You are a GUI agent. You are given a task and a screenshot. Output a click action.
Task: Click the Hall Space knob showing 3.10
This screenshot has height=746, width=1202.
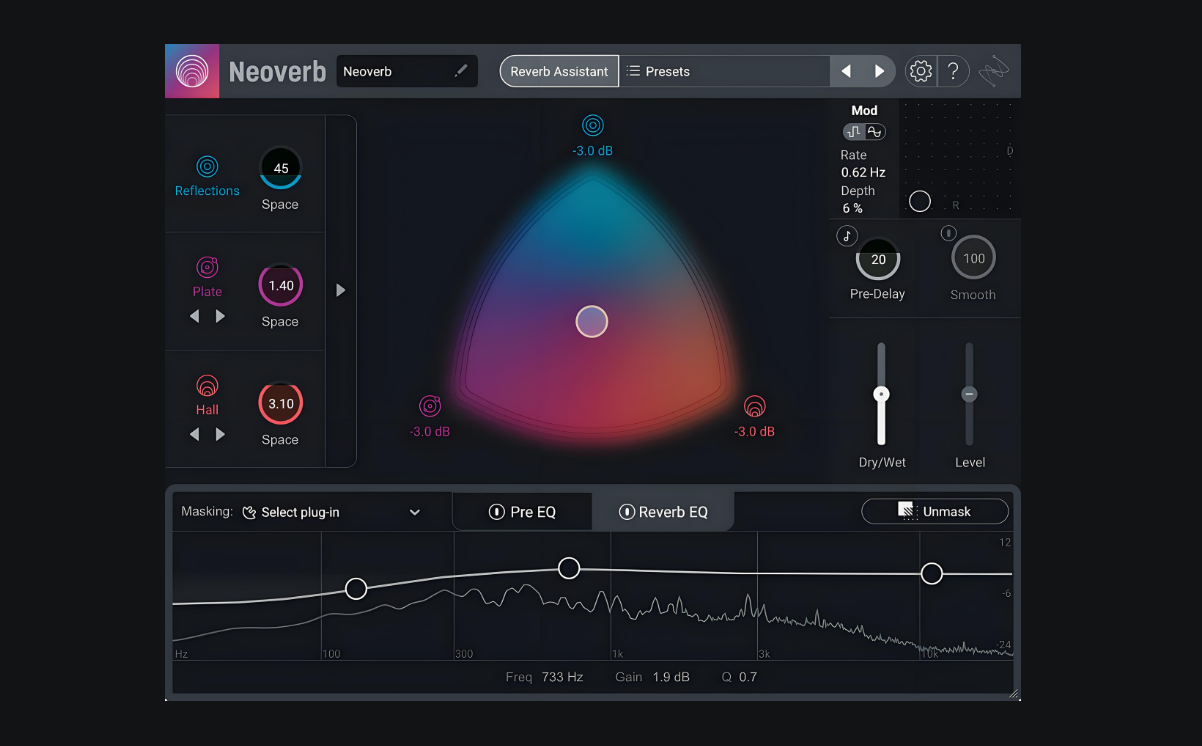point(281,404)
